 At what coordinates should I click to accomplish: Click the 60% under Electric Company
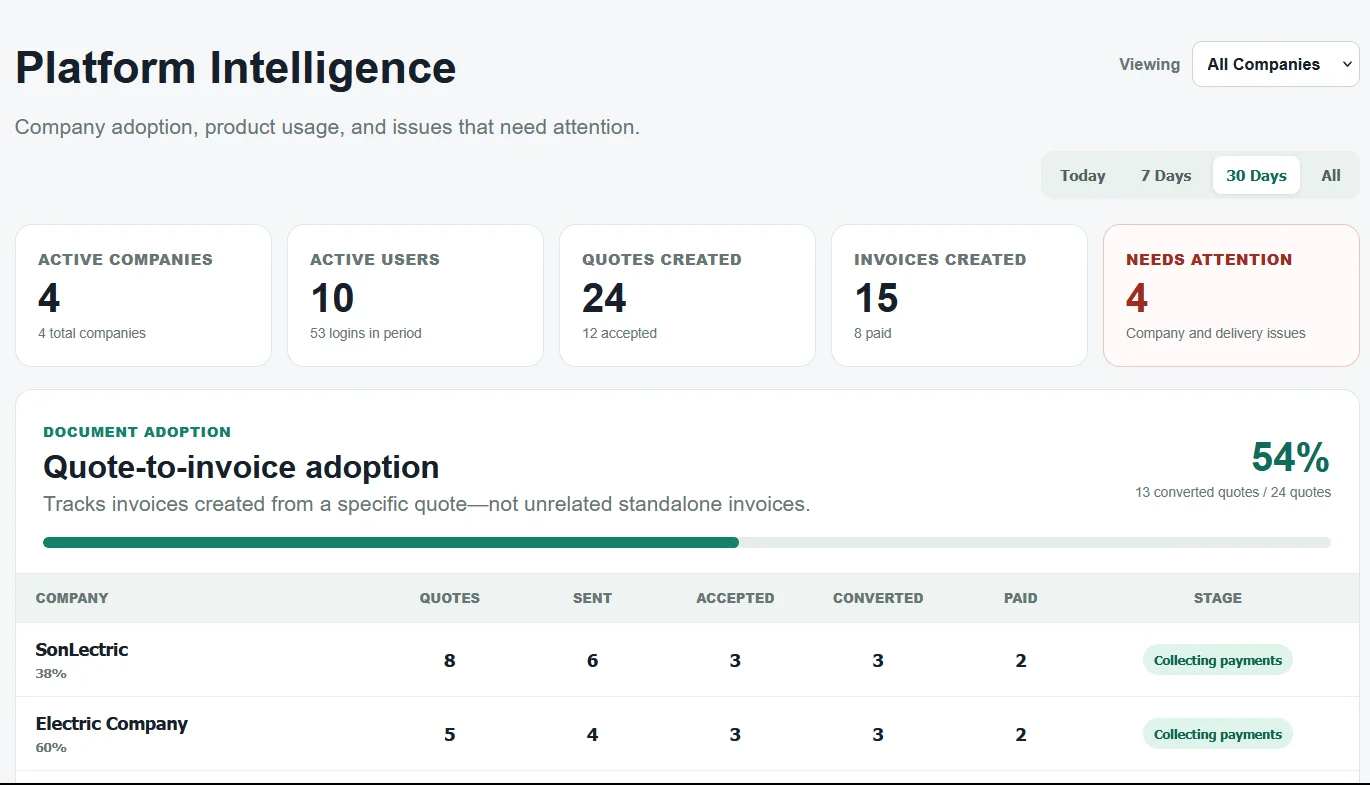[x=51, y=748]
